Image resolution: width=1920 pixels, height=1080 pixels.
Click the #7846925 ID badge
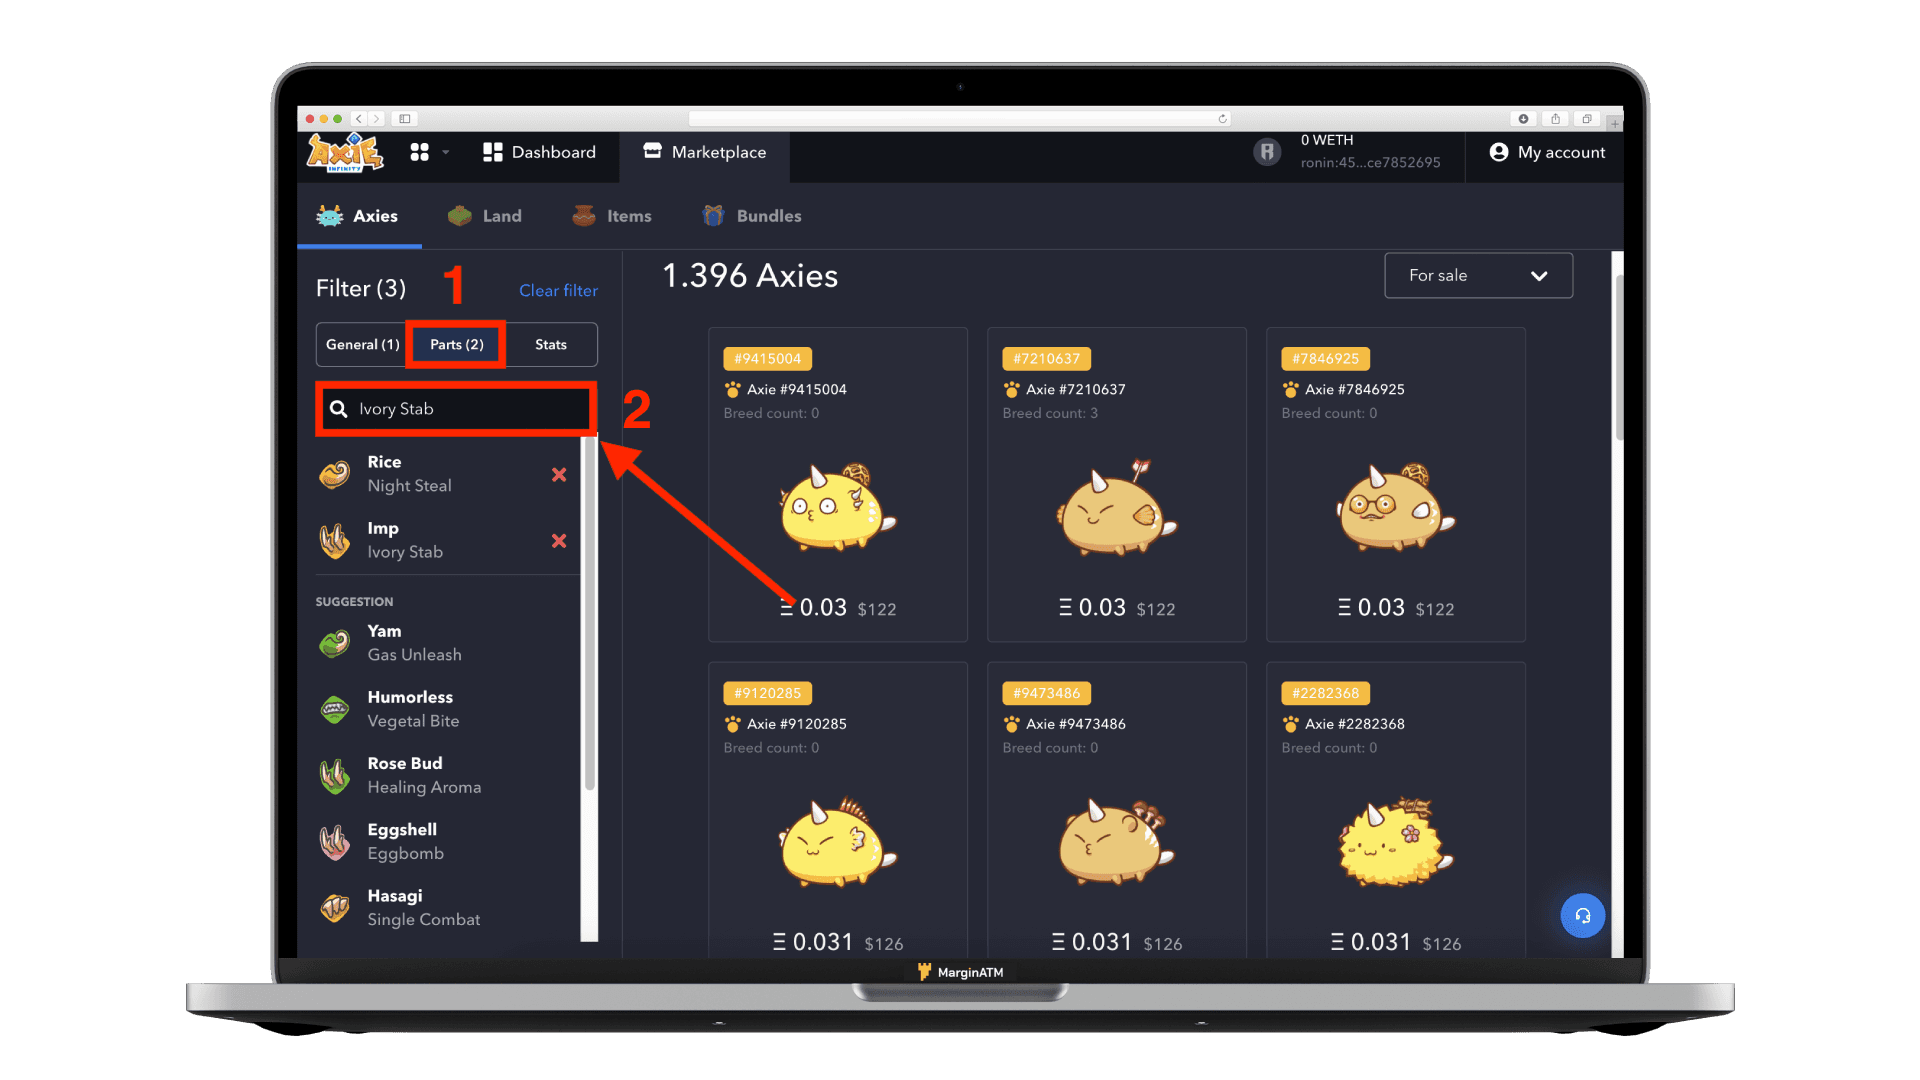tap(1325, 358)
